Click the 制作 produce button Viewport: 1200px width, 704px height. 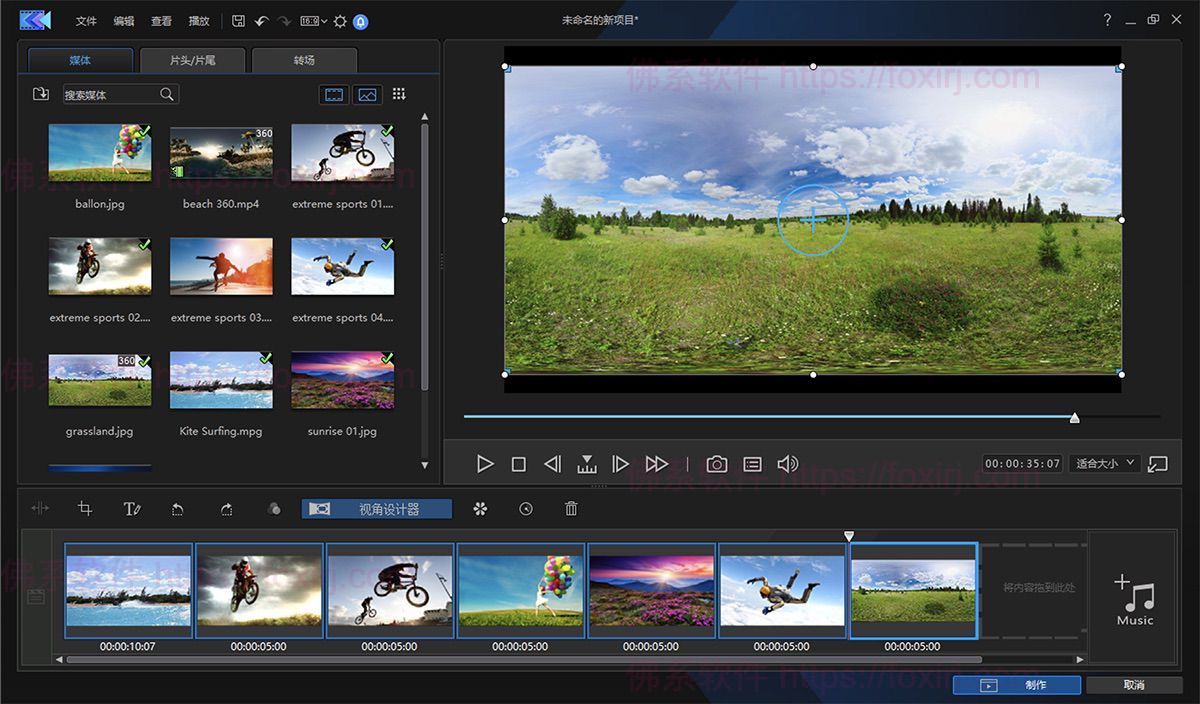tap(1017, 685)
